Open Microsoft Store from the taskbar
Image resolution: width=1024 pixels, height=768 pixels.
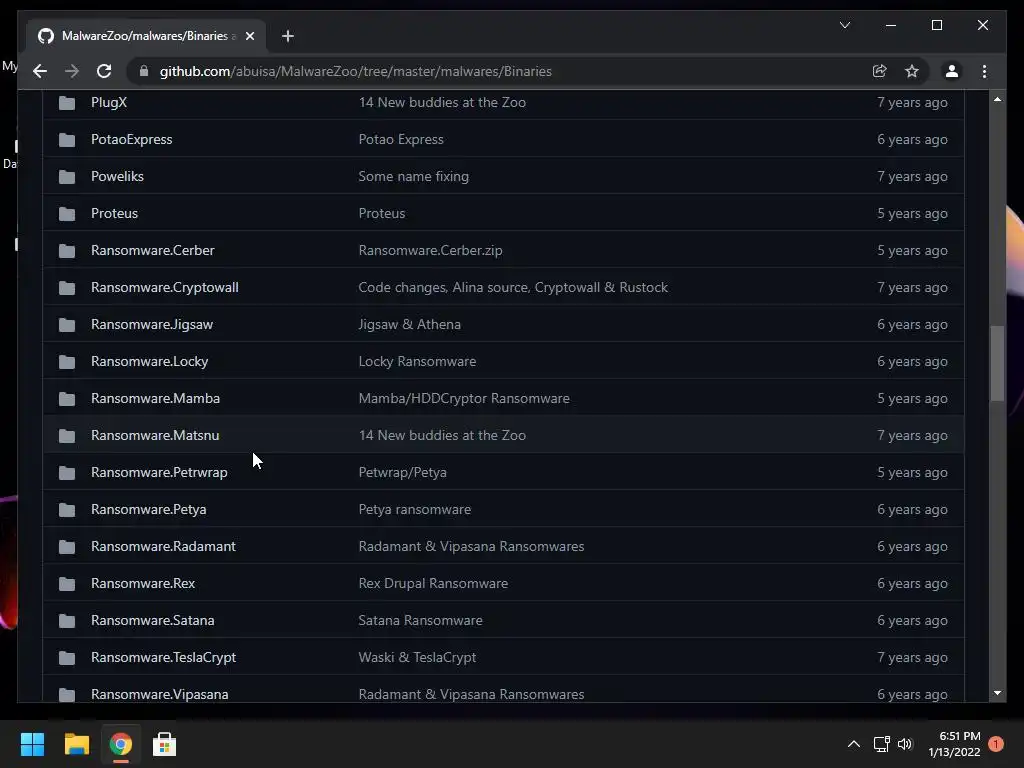click(164, 744)
